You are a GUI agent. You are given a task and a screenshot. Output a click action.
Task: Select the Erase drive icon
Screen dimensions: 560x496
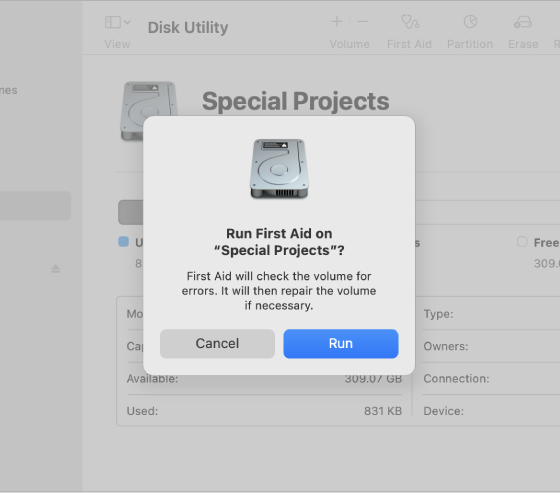tap(523, 22)
